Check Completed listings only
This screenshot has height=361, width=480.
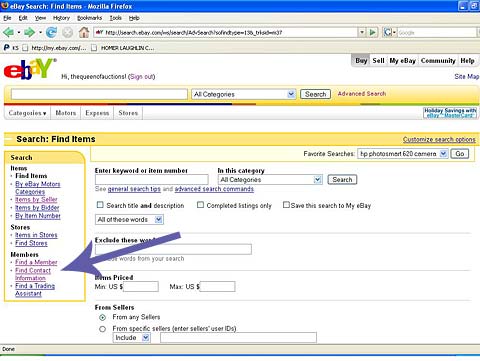pyautogui.click(x=200, y=205)
